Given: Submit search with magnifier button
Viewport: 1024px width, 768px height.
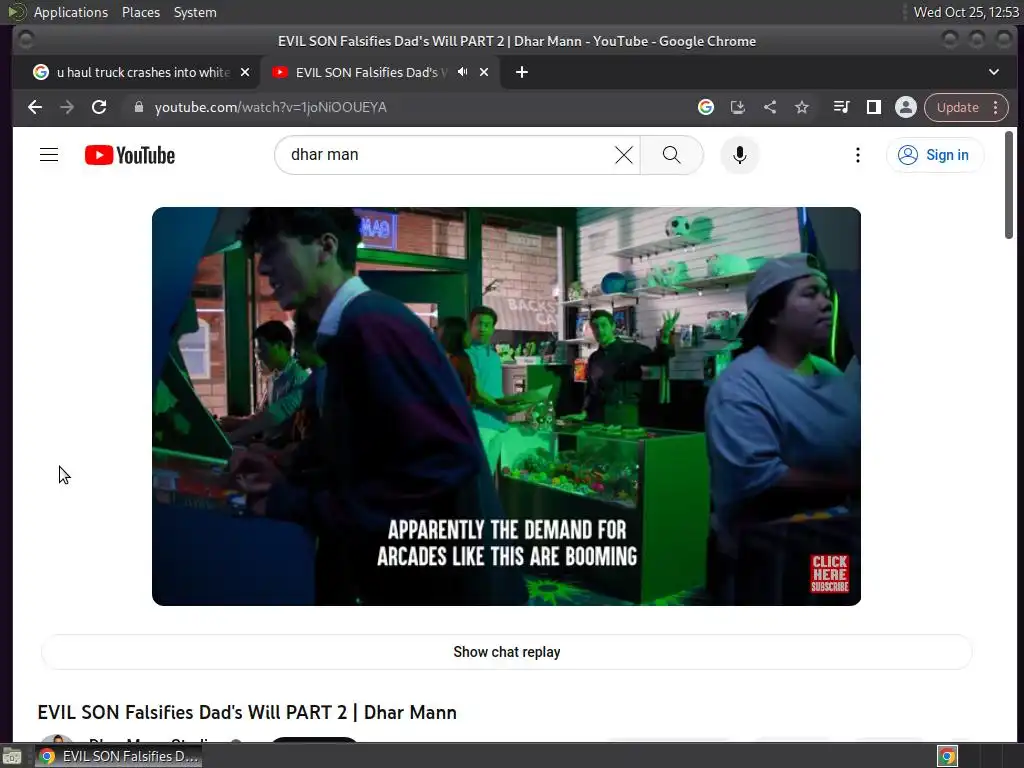Looking at the screenshot, I should 671,155.
